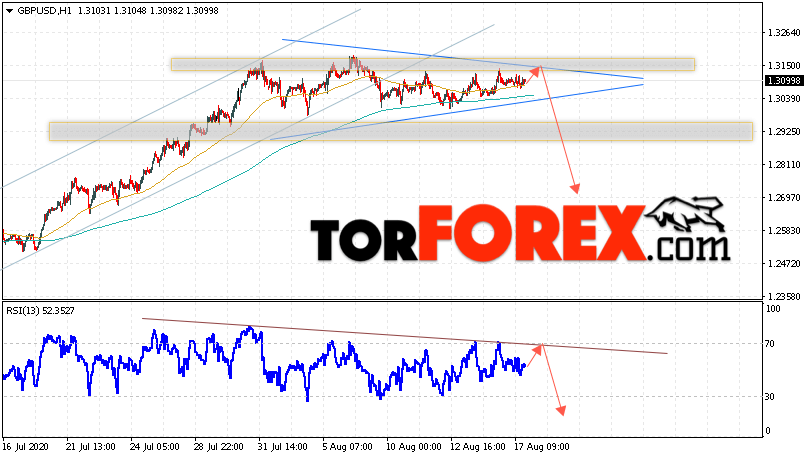Screen dimensions: 808x458
Task: Select the 16 Jul 2020 time label
Action: tap(25, 447)
